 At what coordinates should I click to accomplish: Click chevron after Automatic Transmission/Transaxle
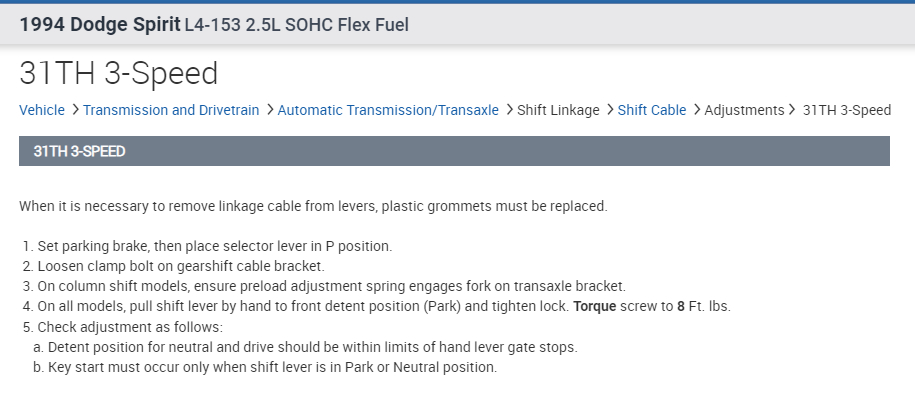click(508, 110)
